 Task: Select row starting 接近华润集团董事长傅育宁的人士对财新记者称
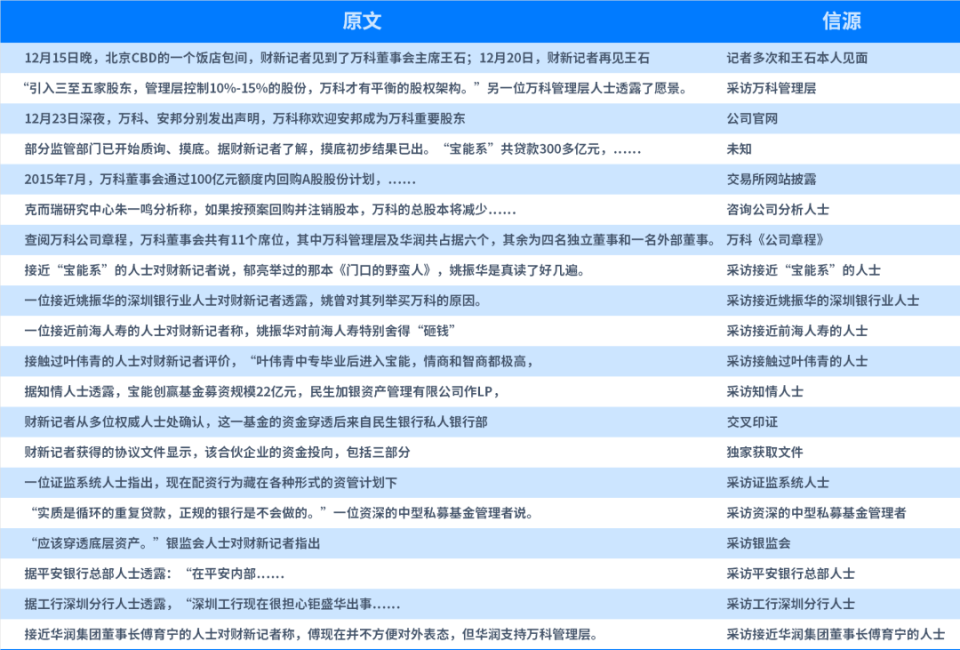pos(480,634)
